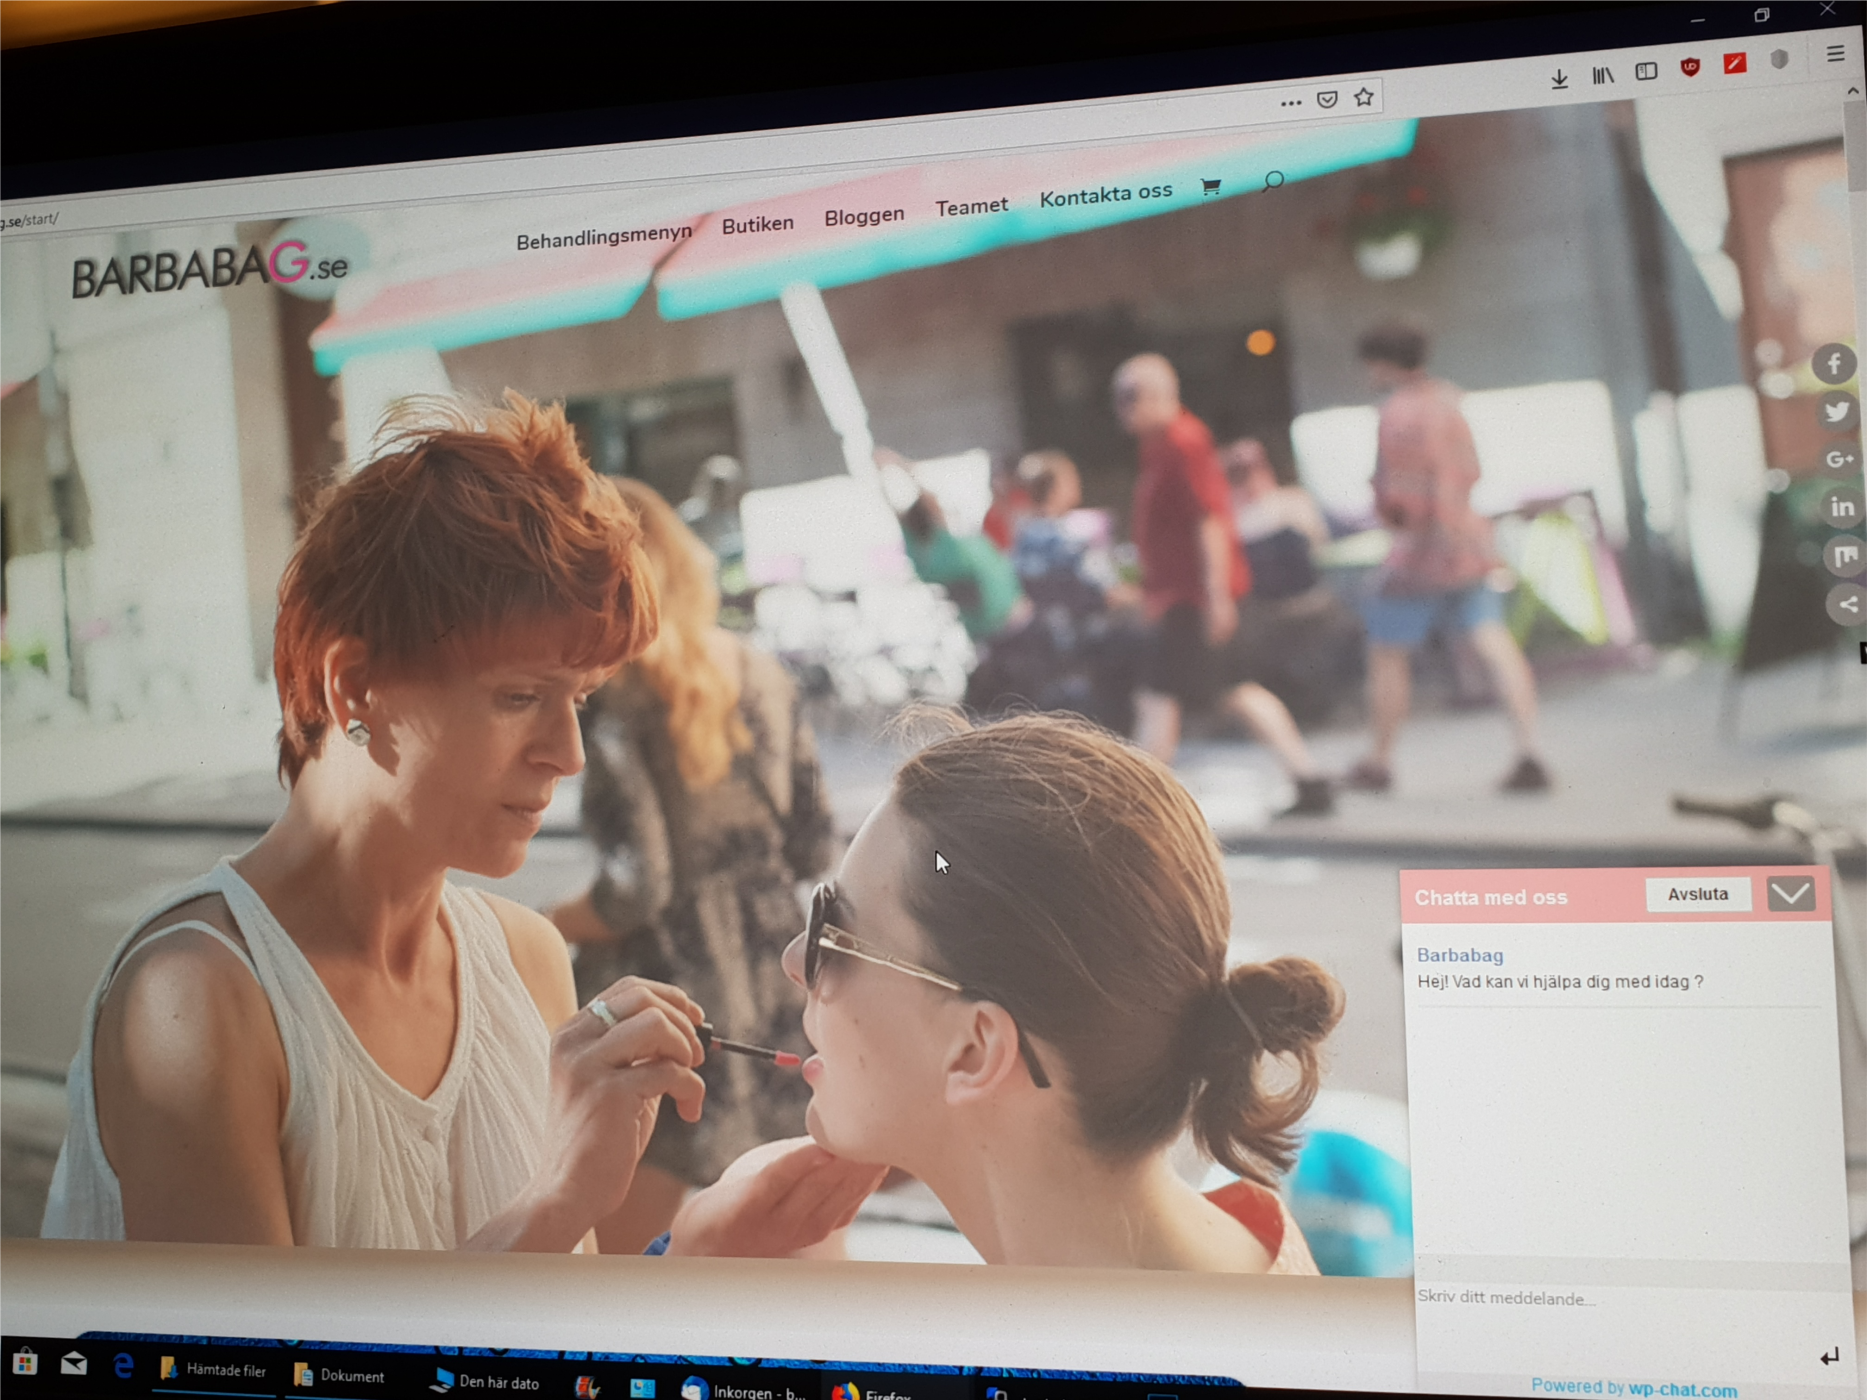Share the page on Google Plus
Image resolution: width=1867 pixels, height=1400 pixels.
point(1840,459)
